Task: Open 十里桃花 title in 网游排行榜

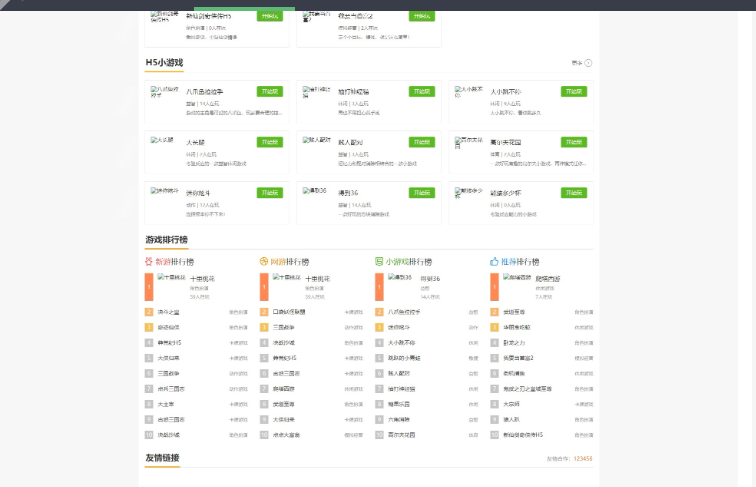Action: pos(317,279)
